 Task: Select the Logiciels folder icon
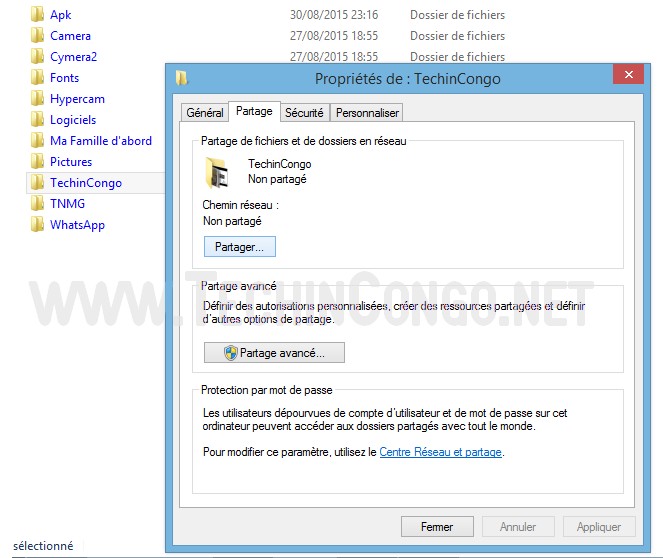tap(37, 119)
